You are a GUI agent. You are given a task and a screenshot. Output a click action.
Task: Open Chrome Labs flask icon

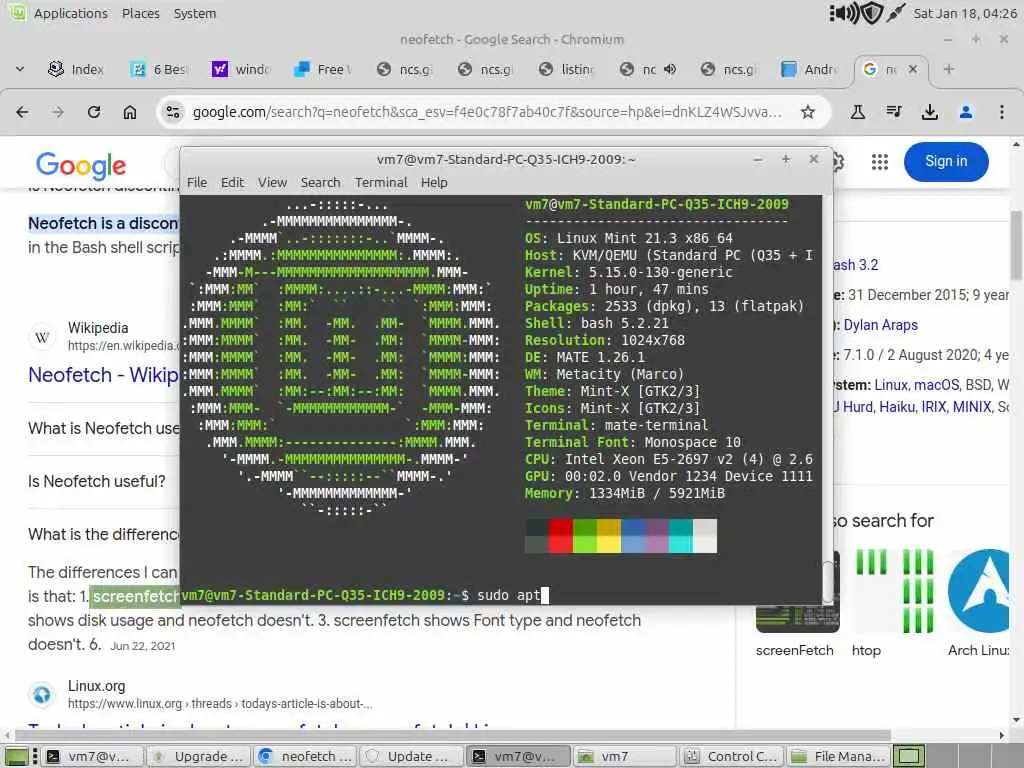tap(857, 112)
